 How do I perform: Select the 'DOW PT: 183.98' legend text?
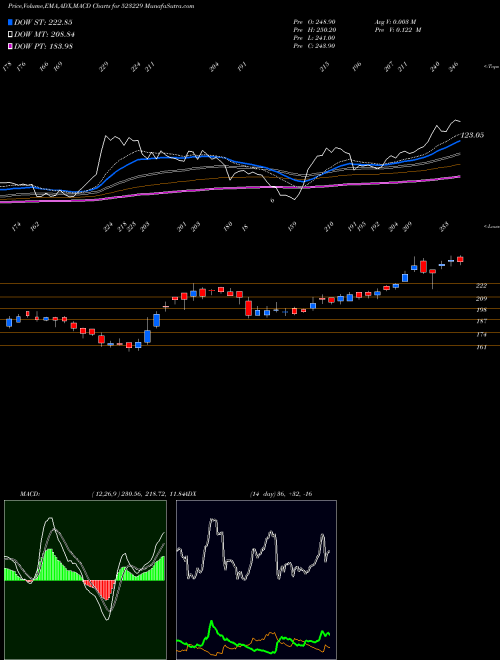(x=43, y=46)
